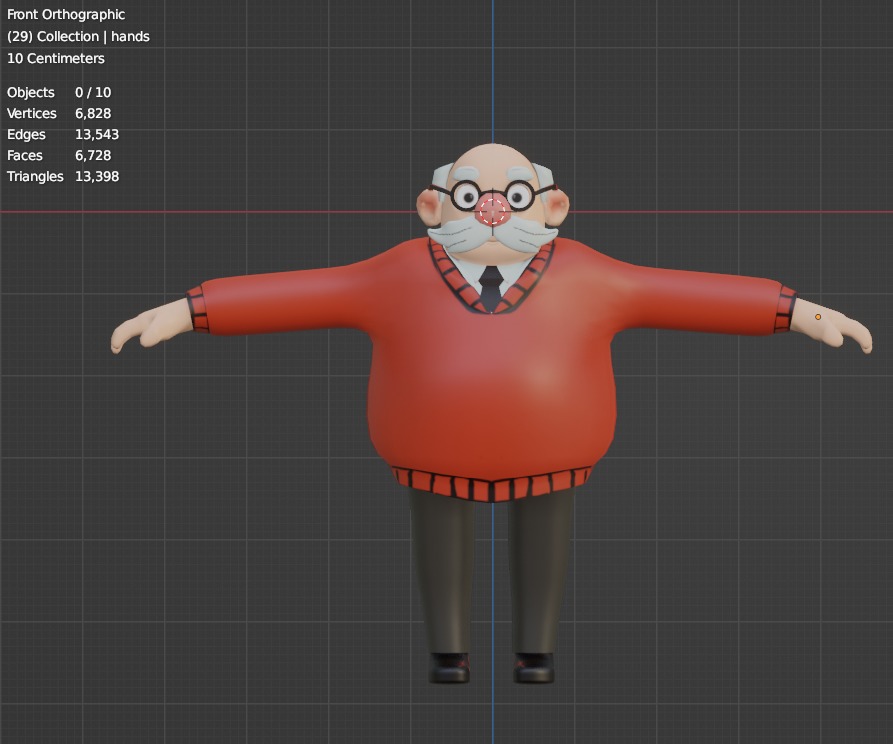Click the 'Triangles' statistics label

[x=35, y=177]
